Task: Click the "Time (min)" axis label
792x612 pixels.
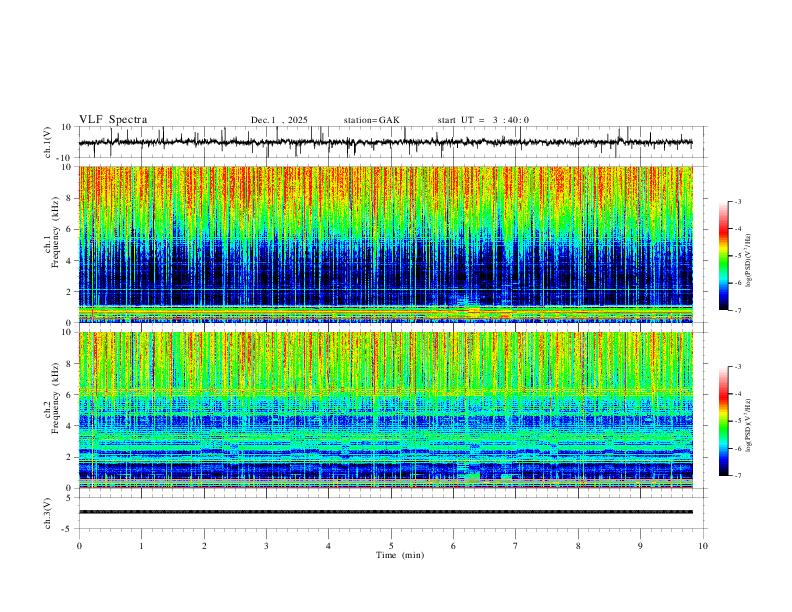Action: click(x=400, y=555)
